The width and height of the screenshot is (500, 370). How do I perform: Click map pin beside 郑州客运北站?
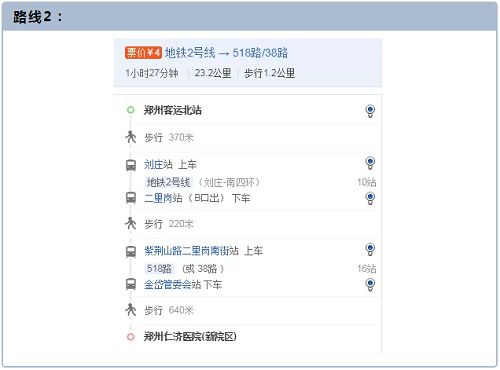[x=370, y=111]
